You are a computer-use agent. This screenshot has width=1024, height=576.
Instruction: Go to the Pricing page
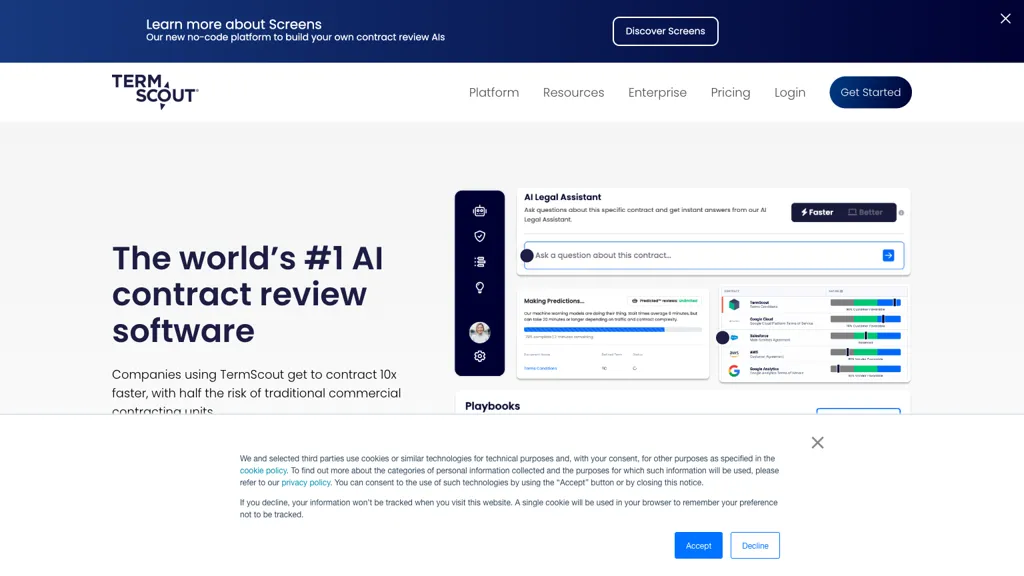coord(730,93)
